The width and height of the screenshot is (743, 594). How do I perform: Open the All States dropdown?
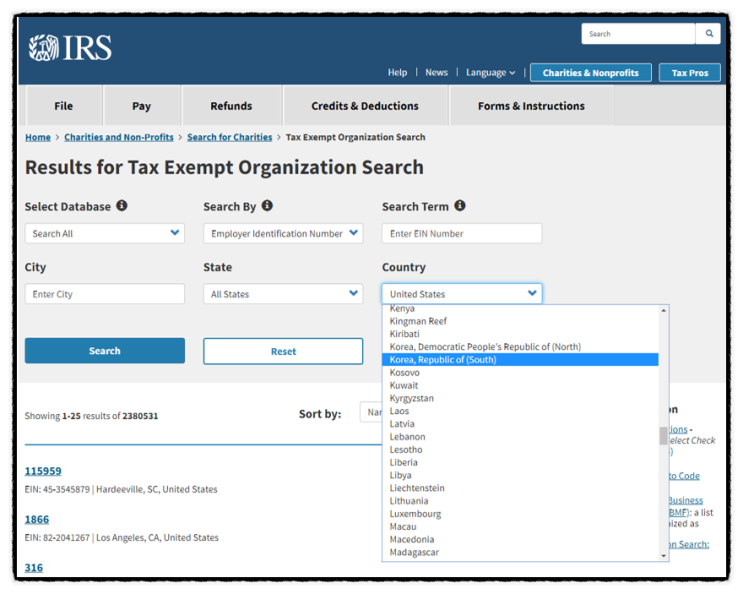[283, 294]
